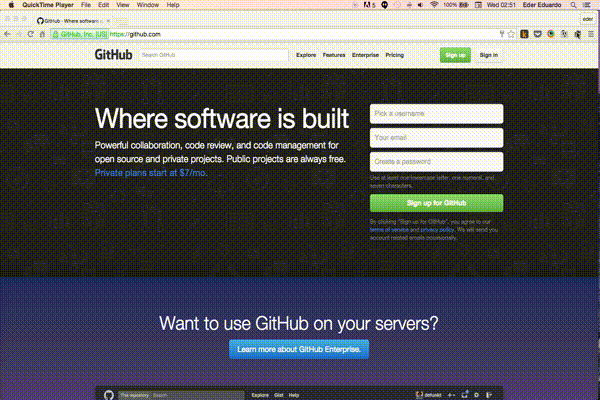Click Learn more about GitHub Enterprise

click(299, 349)
